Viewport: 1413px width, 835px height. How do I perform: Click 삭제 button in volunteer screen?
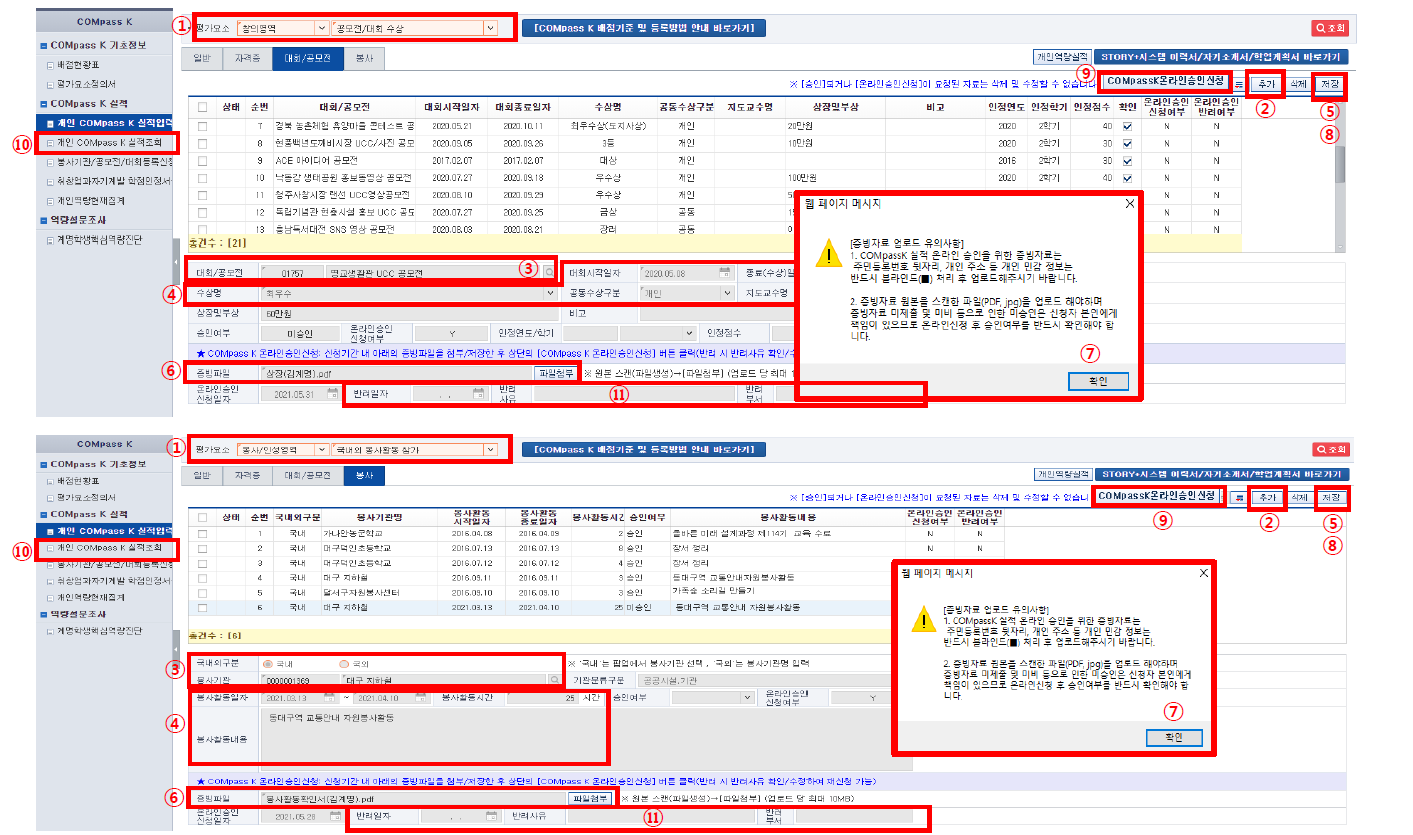coord(1298,497)
